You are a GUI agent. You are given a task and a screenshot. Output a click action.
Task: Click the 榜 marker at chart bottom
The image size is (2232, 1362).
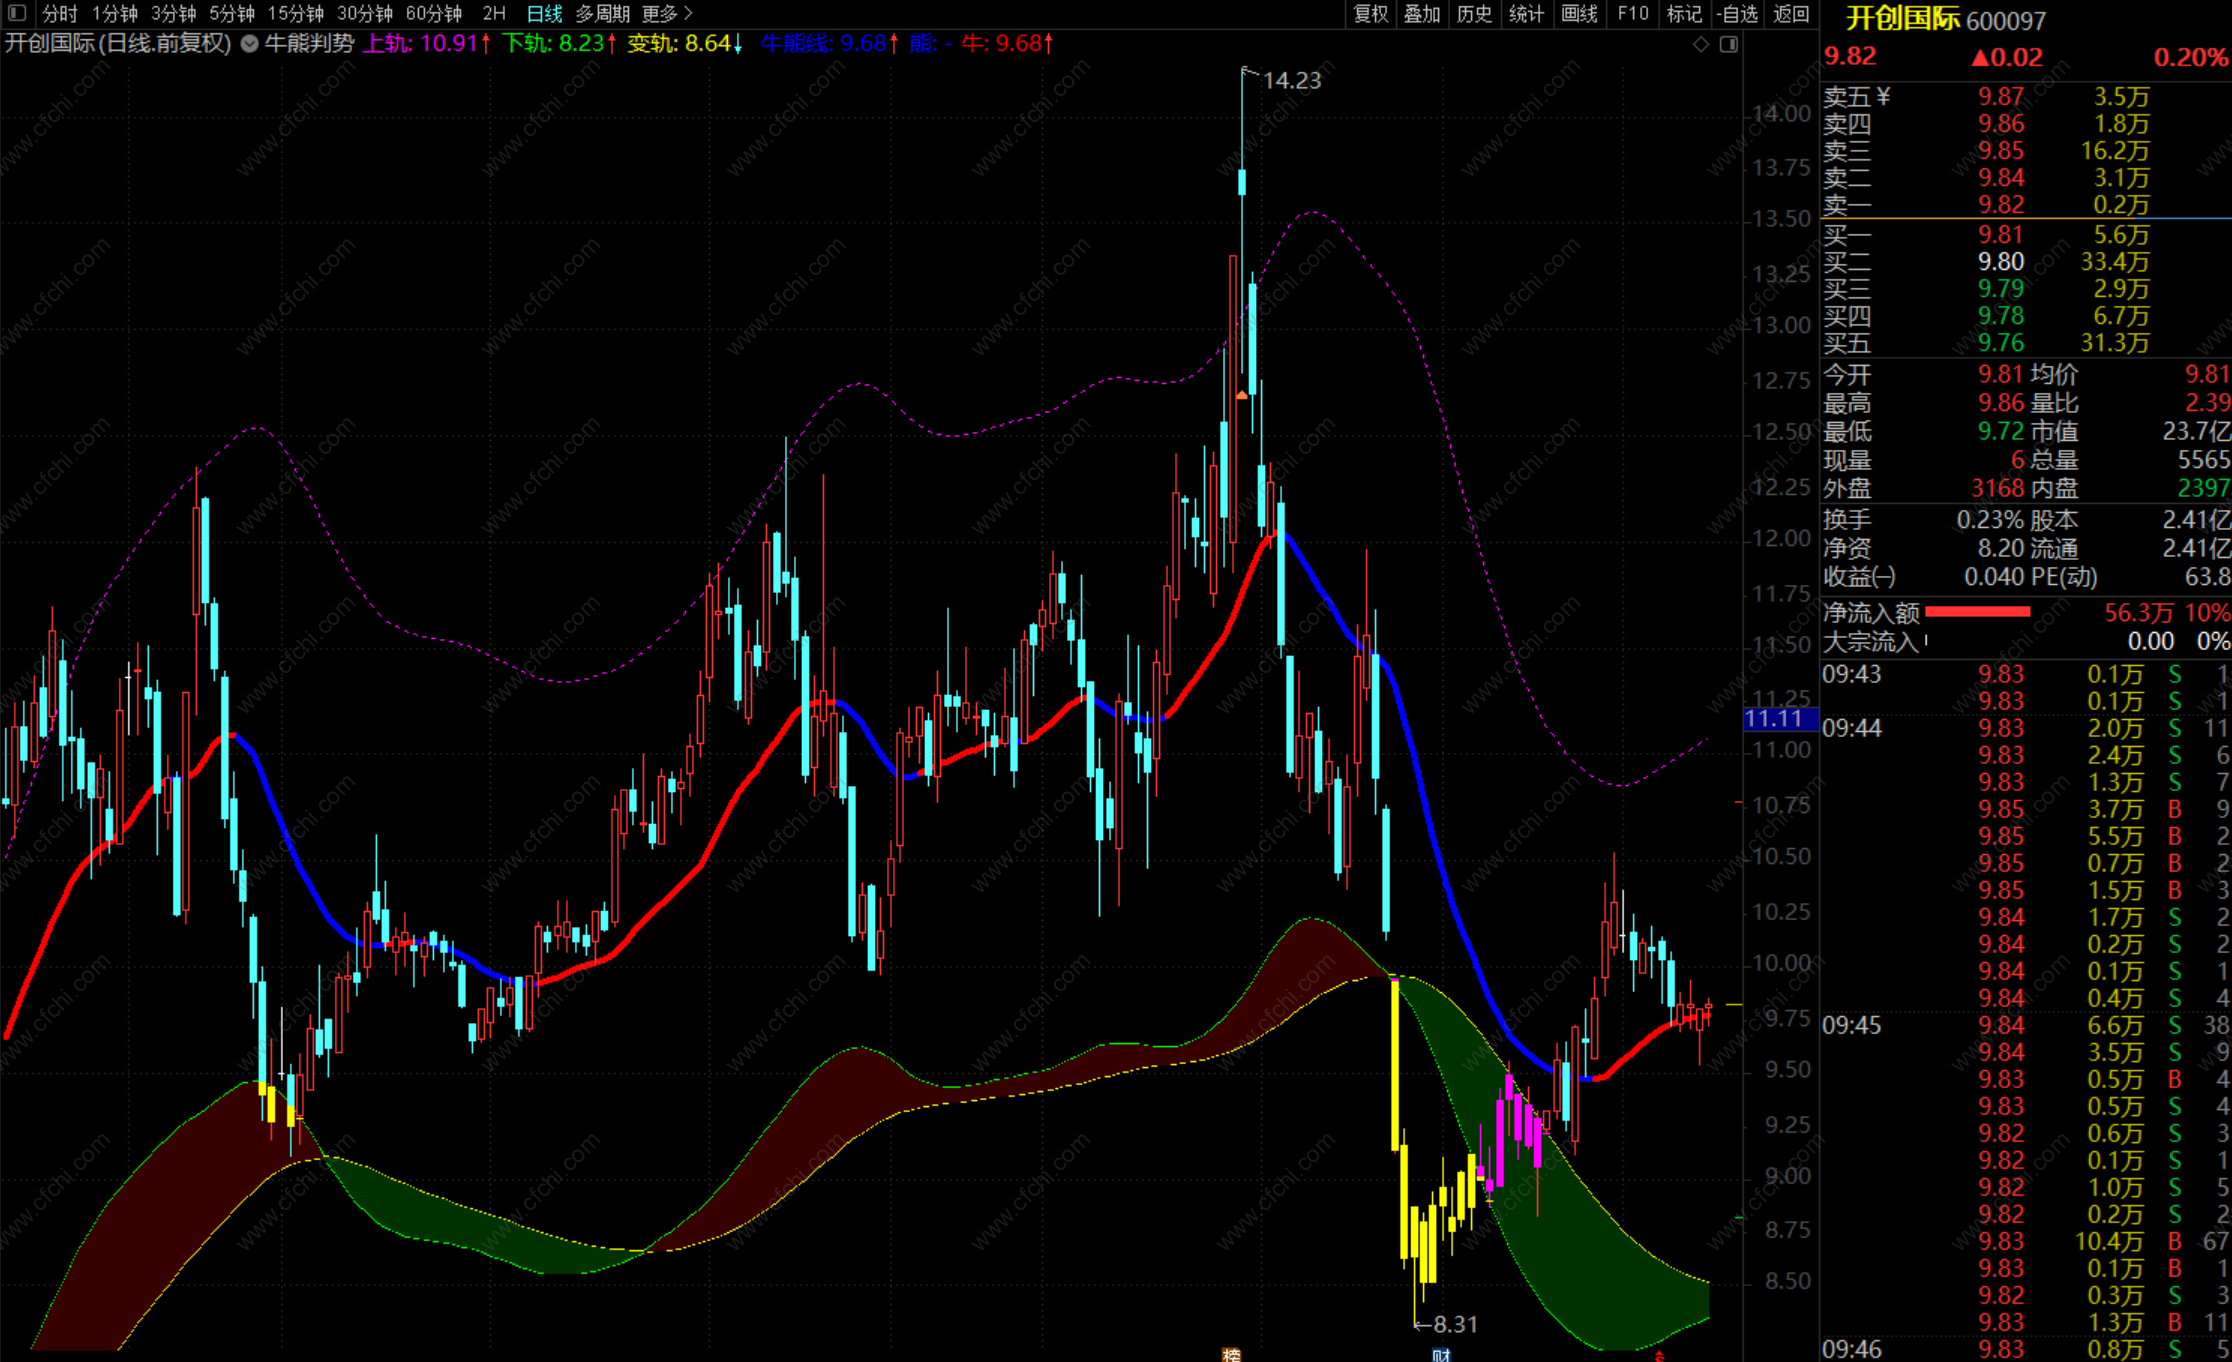[x=1231, y=1355]
